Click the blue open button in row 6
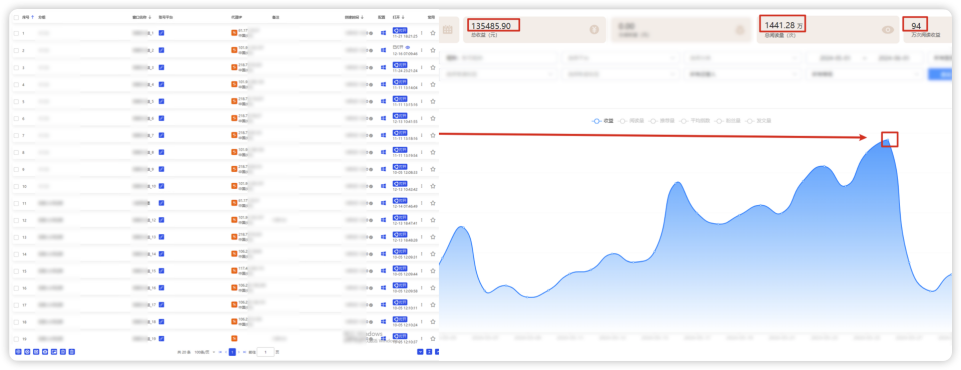This screenshot has height=370, width=961. point(400,115)
